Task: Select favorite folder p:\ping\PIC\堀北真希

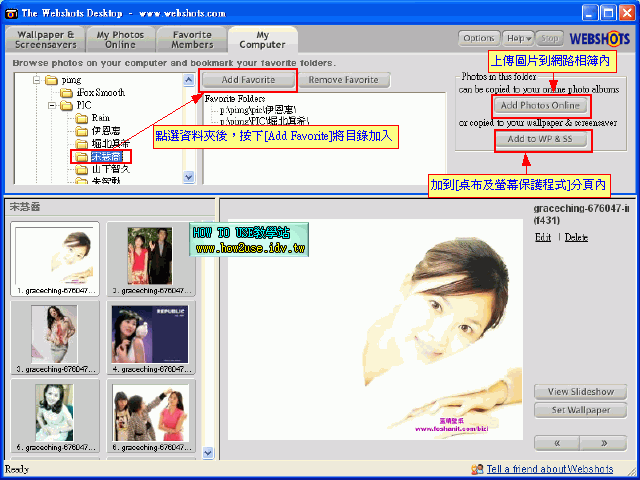Action: pos(264,121)
